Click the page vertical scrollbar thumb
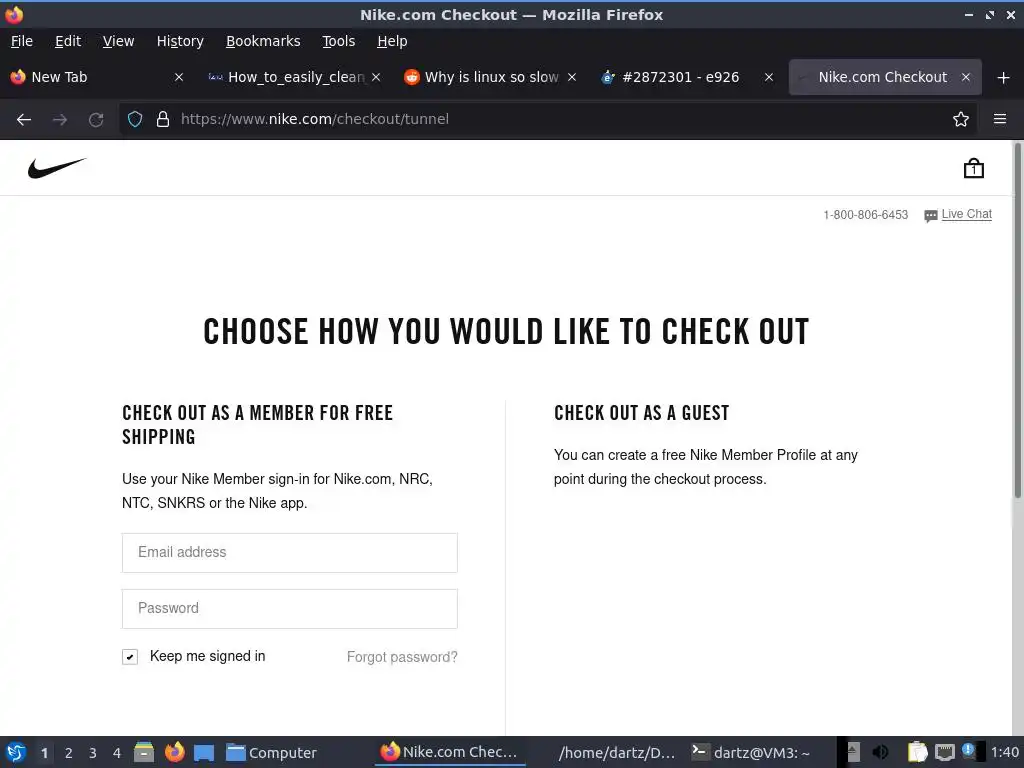1024x768 pixels. pyautogui.click(x=1017, y=321)
